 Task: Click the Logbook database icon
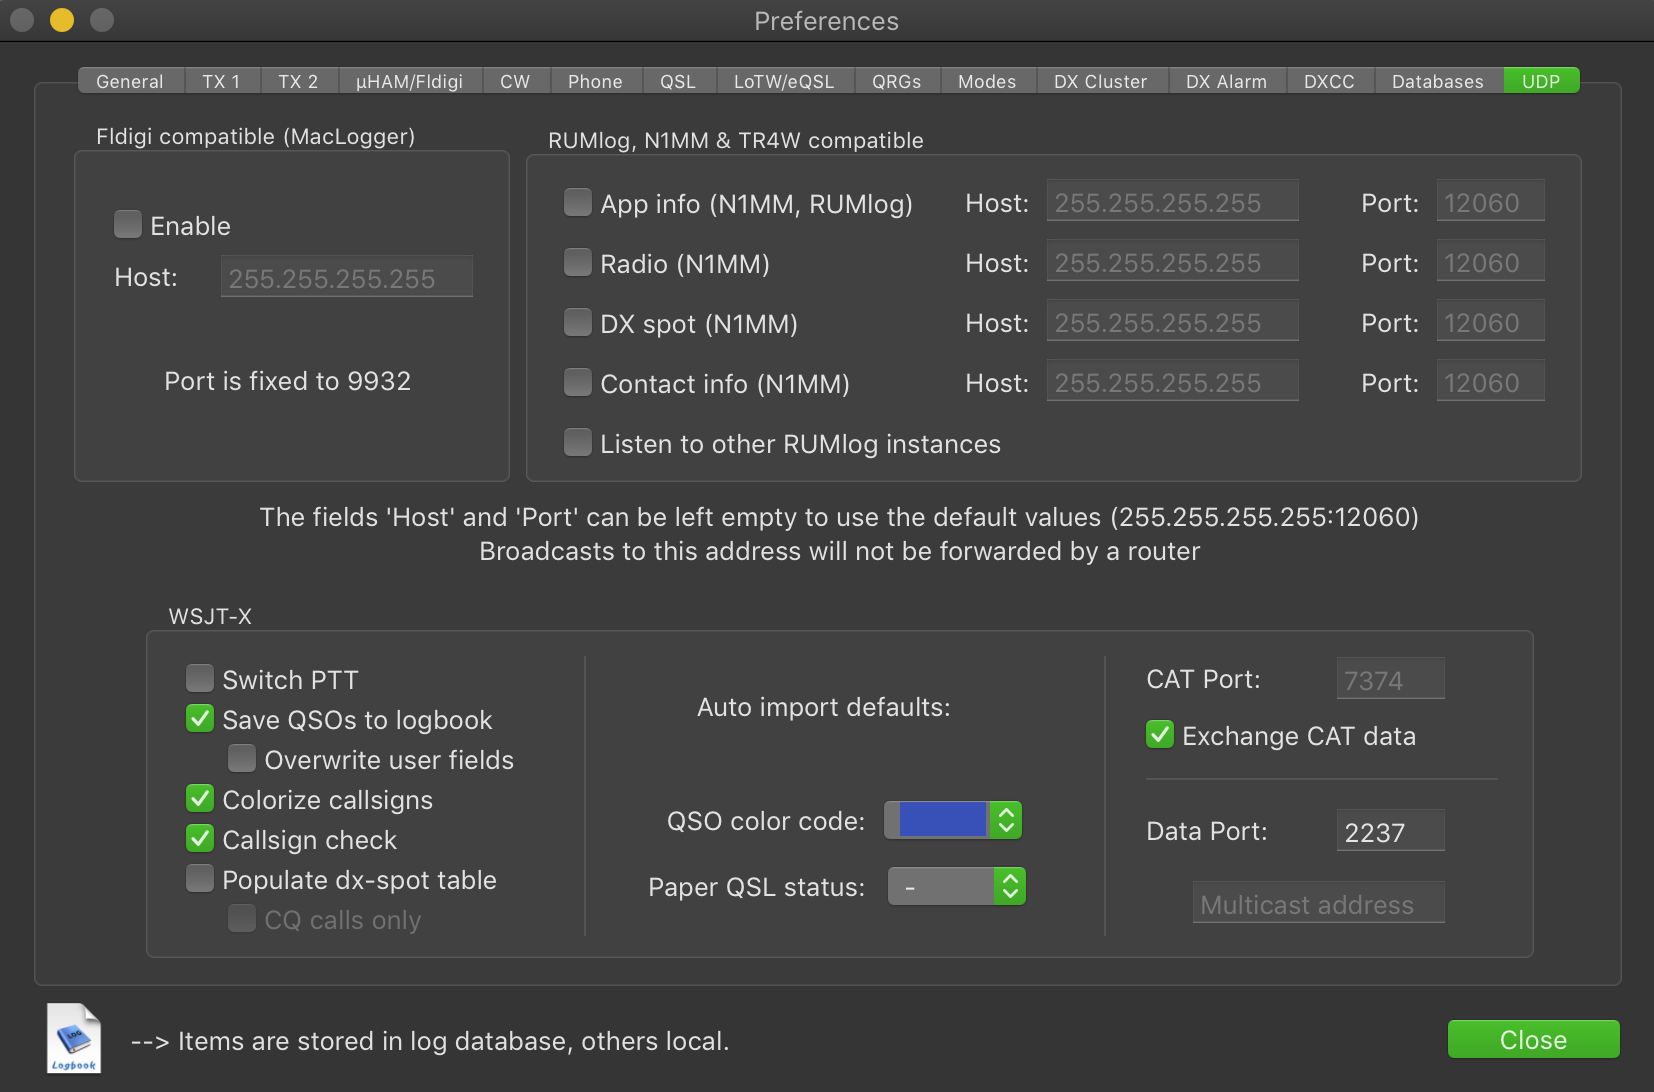coord(74,1038)
